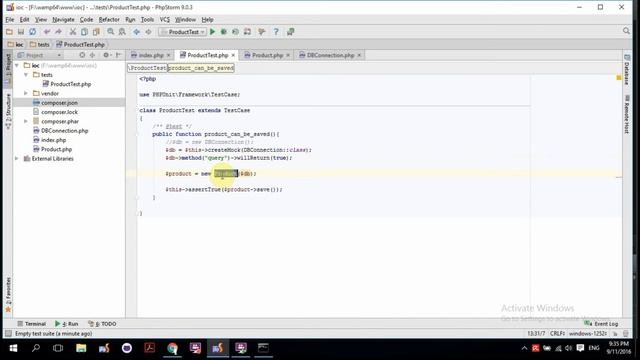Open the VCS menu

pyautogui.click(x=164, y=20)
